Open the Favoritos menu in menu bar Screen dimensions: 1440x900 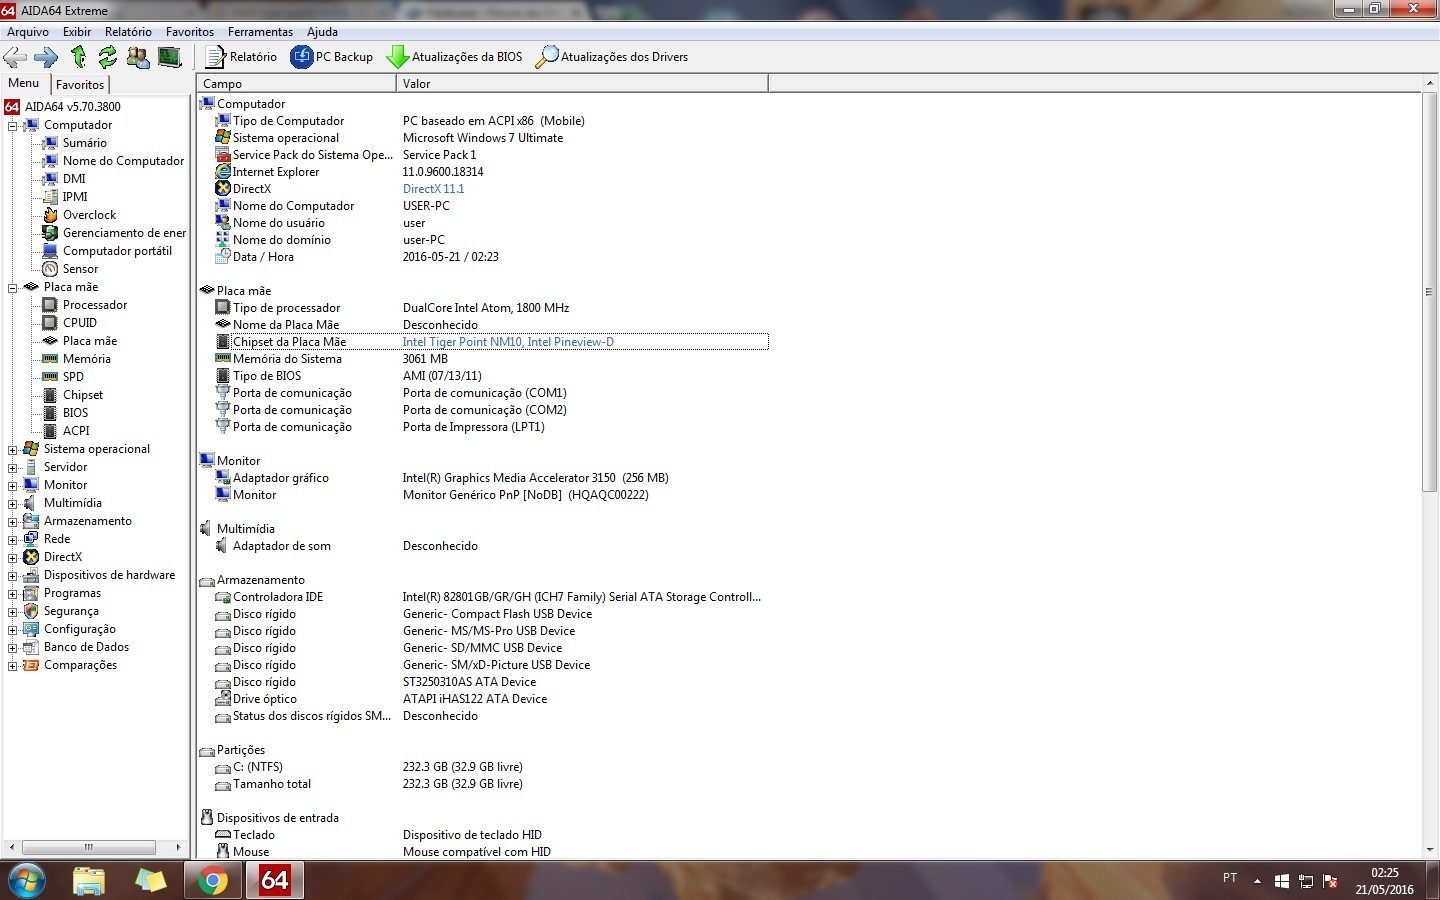(x=190, y=32)
